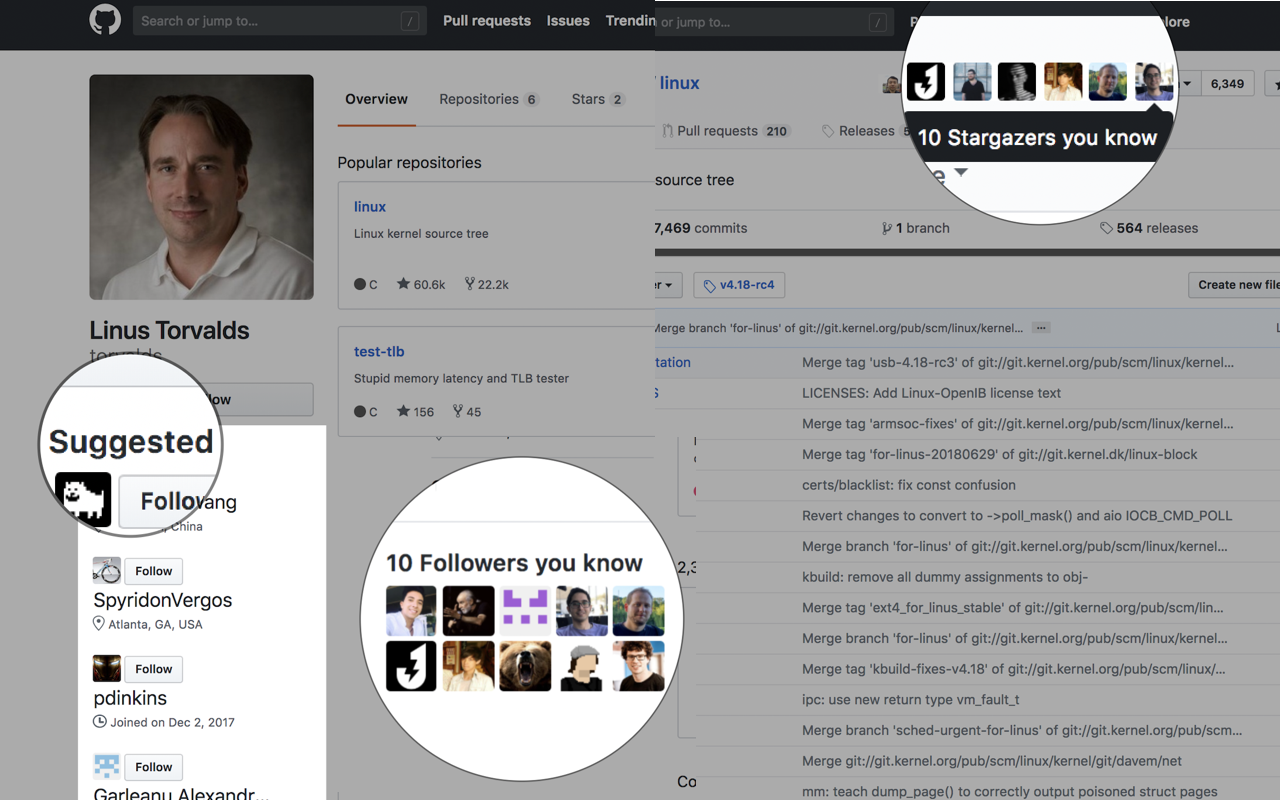Open the pdinkins username
The height and width of the screenshot is (800, 1280).
(x=130, y=698)
